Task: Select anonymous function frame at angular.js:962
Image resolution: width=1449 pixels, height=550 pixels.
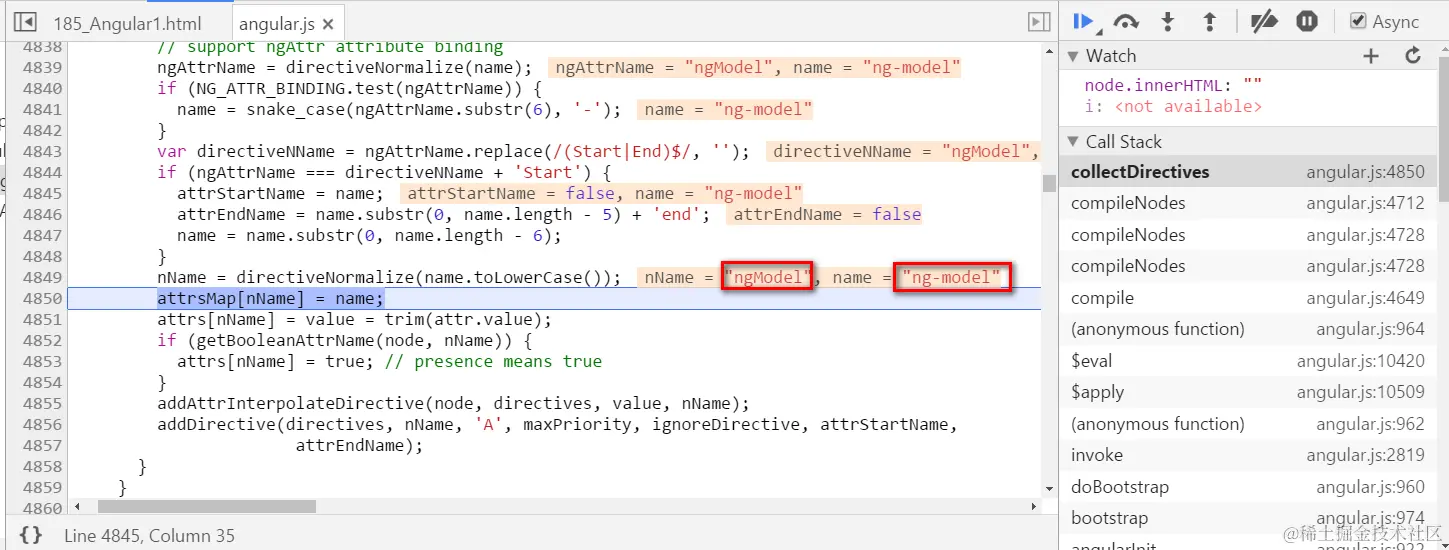Action: coord(1248,424)
